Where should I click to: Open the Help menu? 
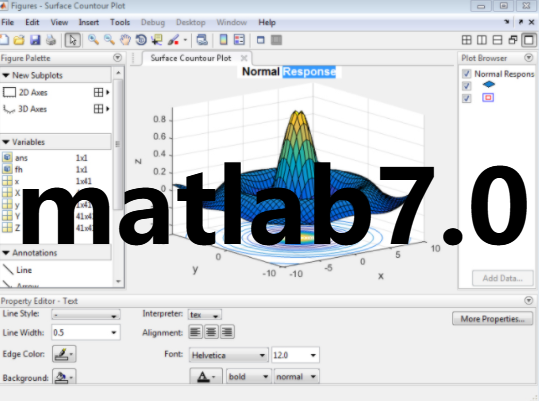point(267,22)
